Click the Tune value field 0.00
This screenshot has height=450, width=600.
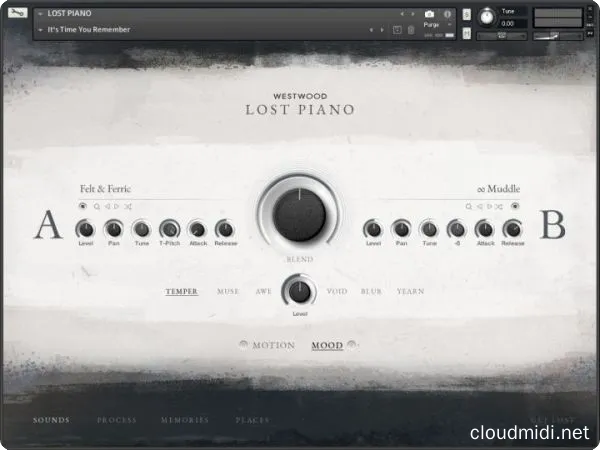coord(512,24)
